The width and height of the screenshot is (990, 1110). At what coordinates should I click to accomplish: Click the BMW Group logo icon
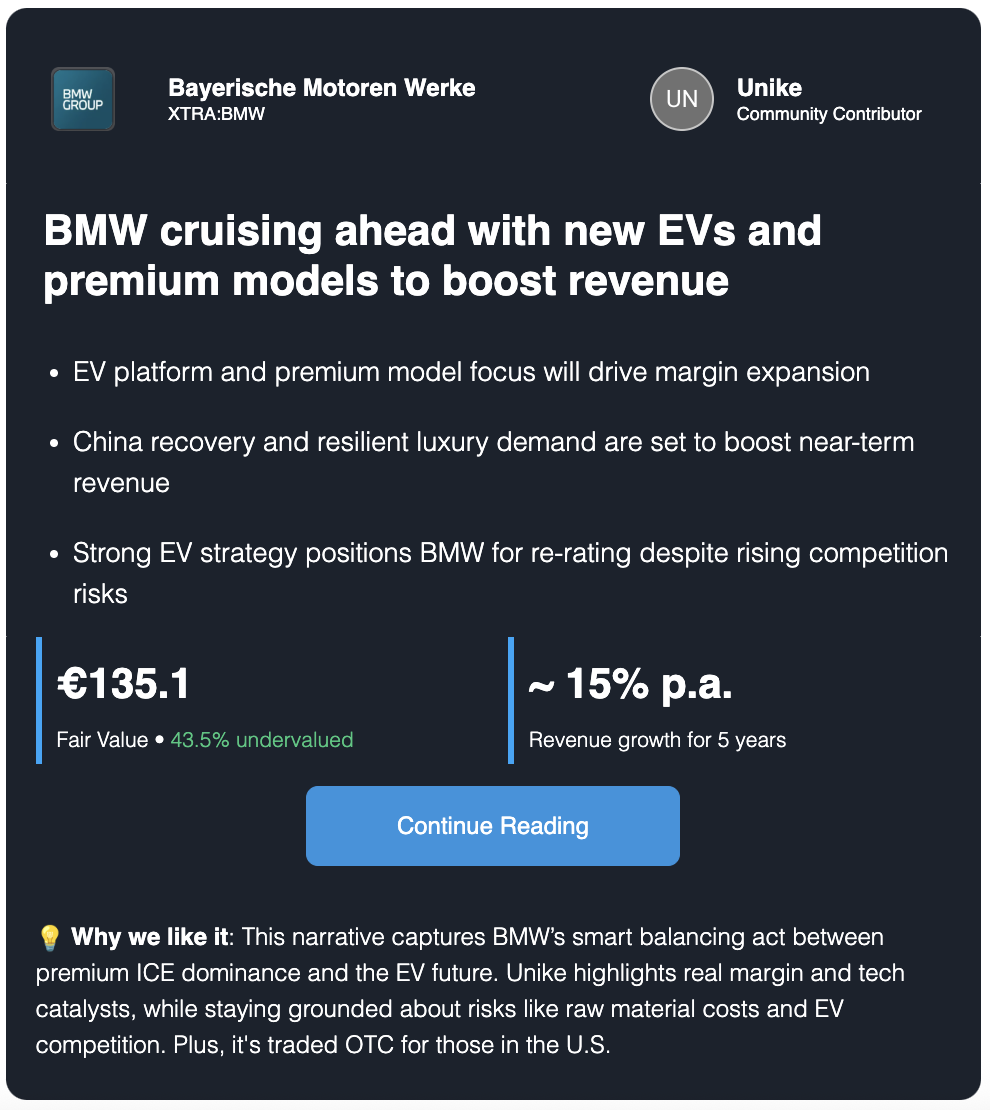click(83, 99)
